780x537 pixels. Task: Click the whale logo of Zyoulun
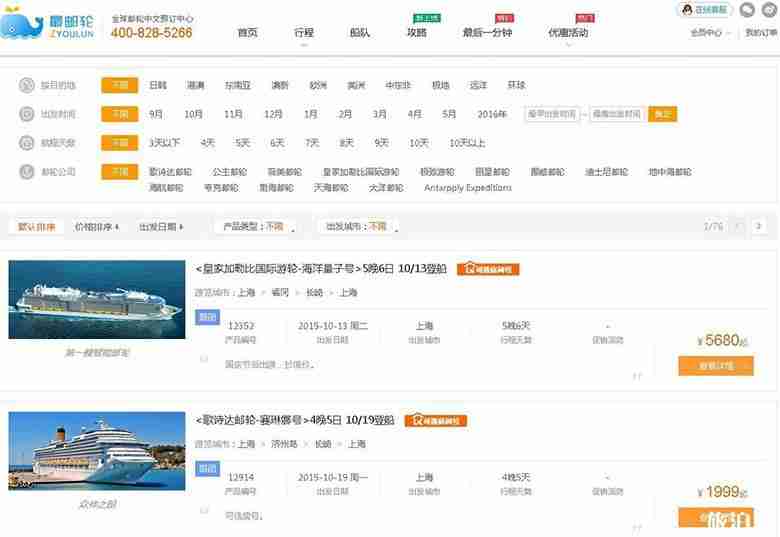[x=21, y=25]
